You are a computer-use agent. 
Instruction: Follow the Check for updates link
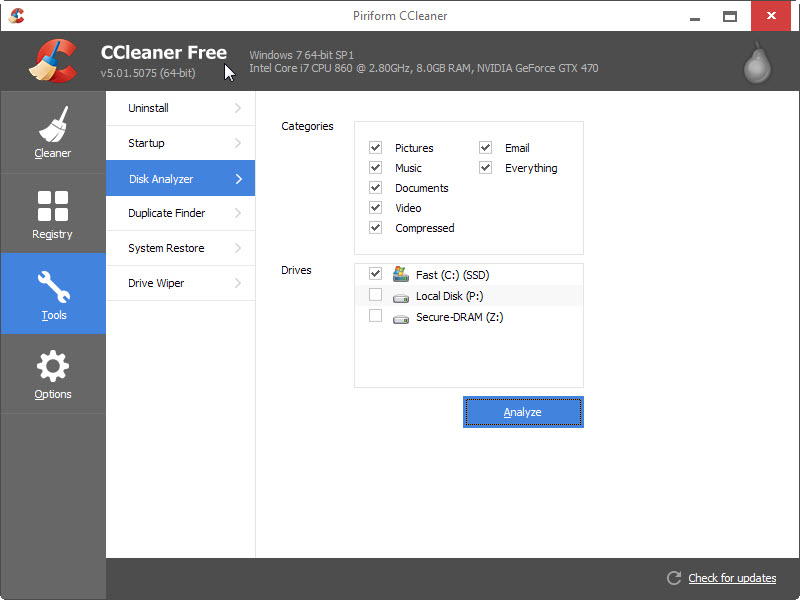[732, 578]
